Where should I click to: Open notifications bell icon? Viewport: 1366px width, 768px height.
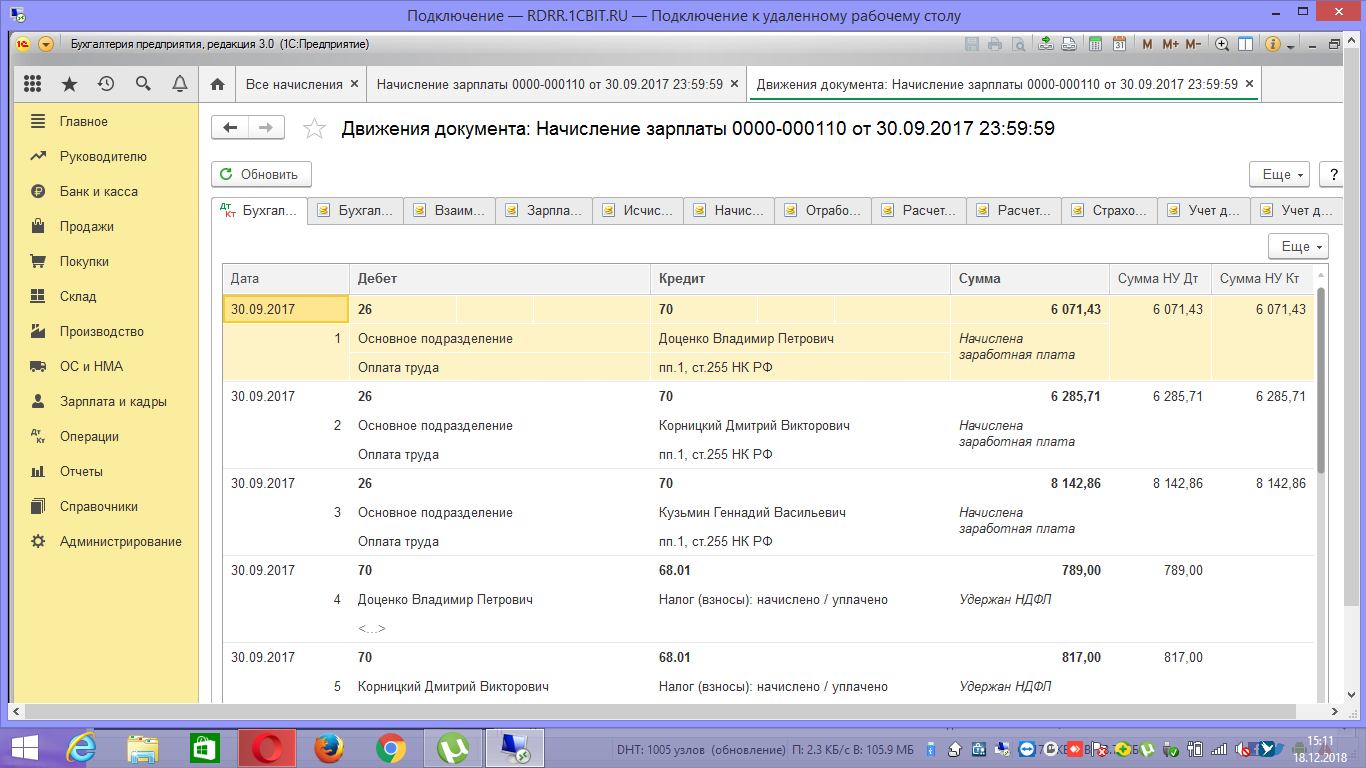180,84
